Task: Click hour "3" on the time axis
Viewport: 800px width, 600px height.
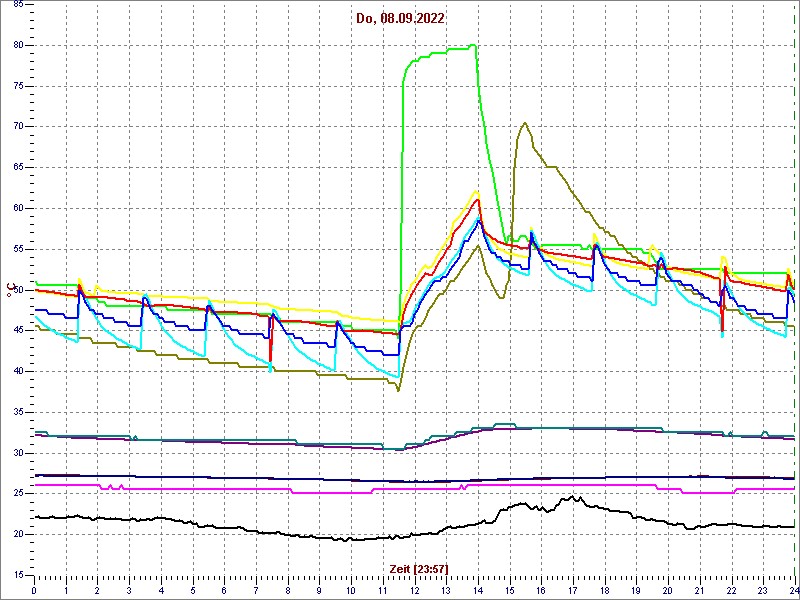Action: pyautogui.click(x=129, y=590)
